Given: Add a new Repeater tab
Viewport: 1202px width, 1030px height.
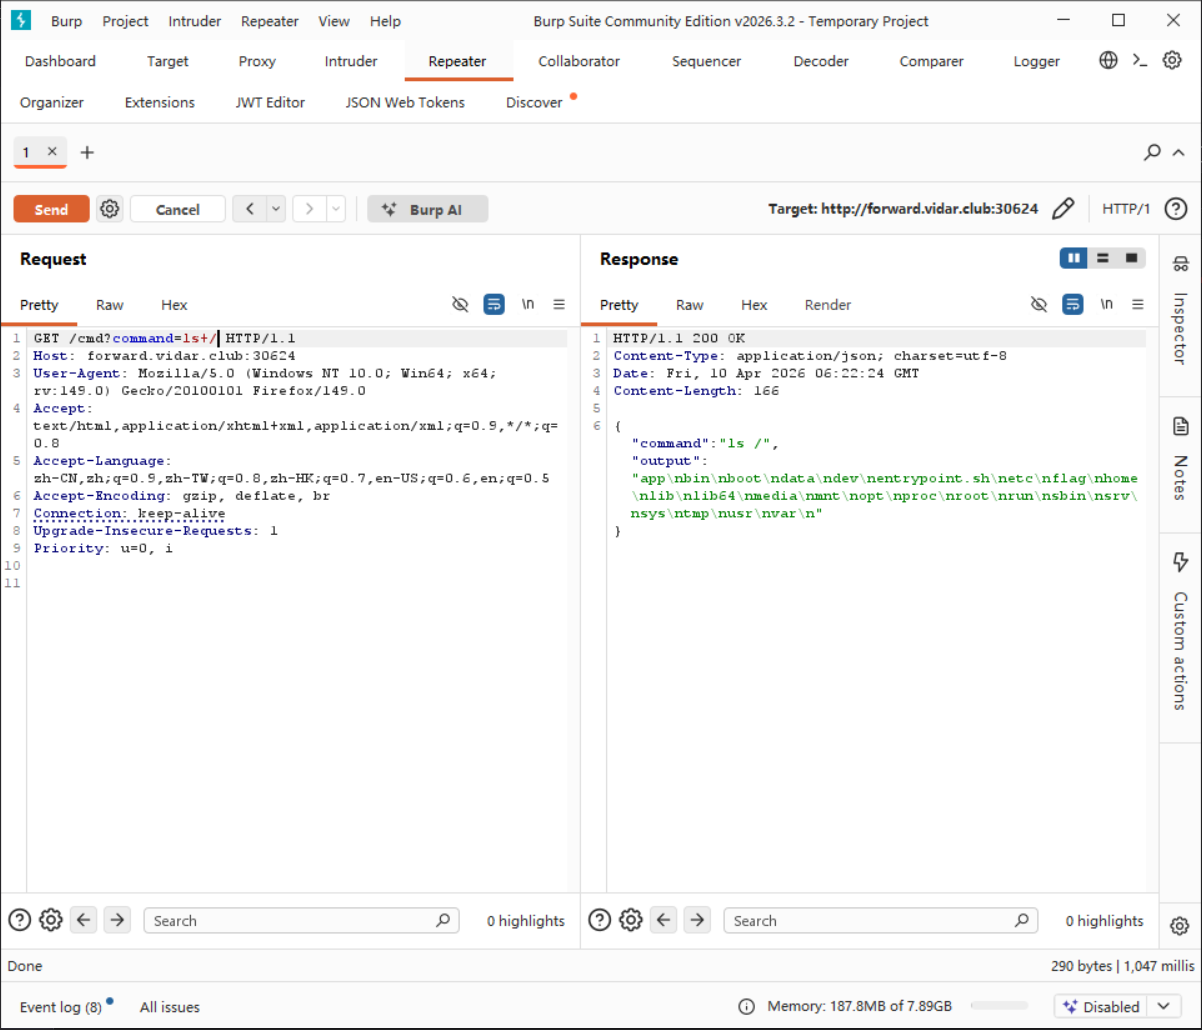Looking at the screenshot, I should [x=87, y=153].
